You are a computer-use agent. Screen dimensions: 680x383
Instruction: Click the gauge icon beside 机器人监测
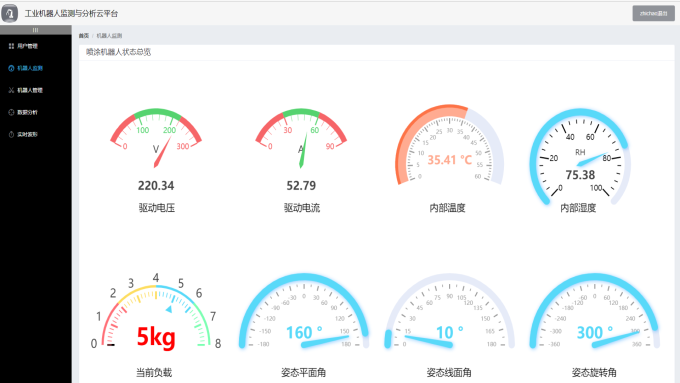pos(11,68)
